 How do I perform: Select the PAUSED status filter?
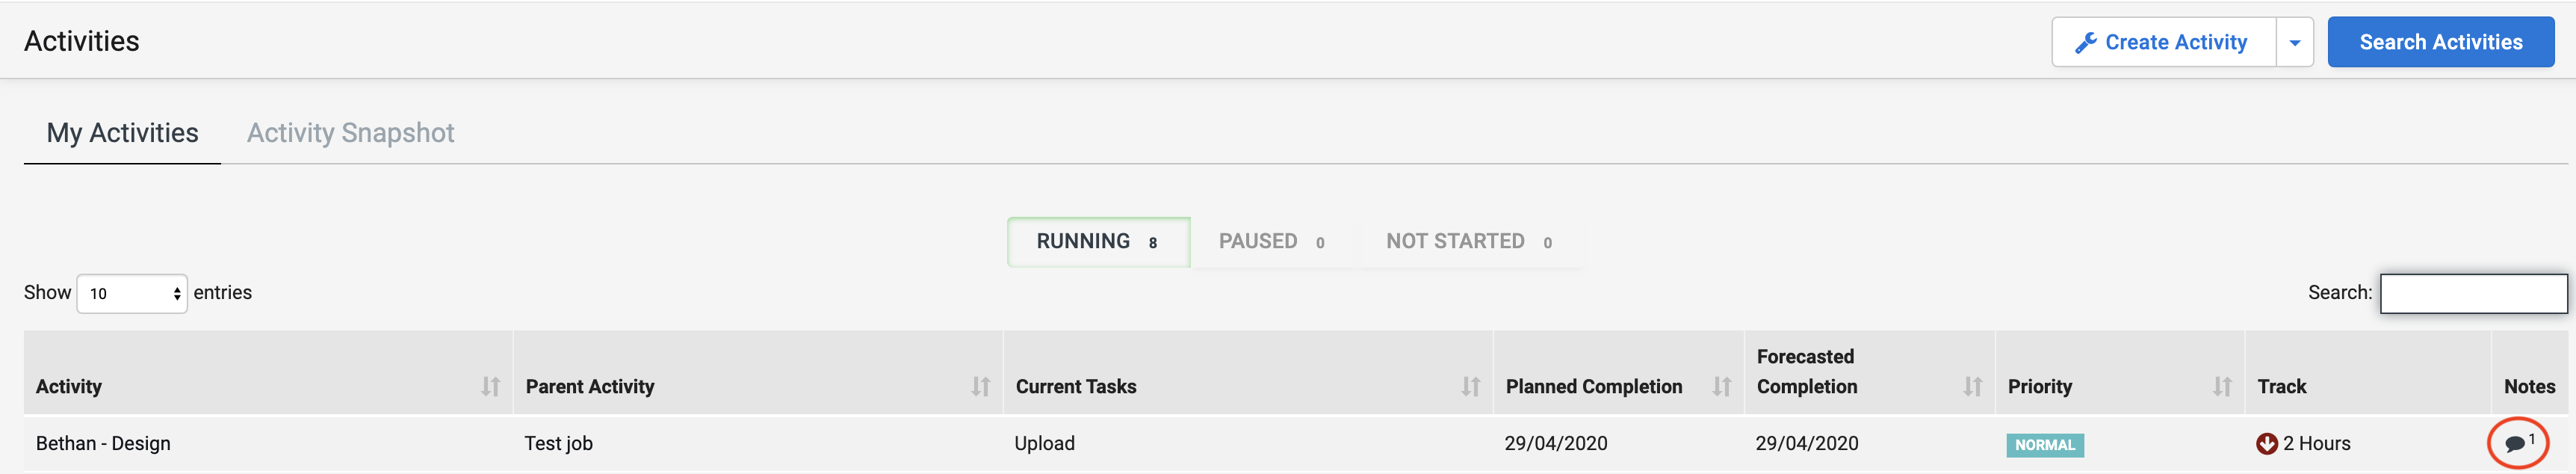1272,242
